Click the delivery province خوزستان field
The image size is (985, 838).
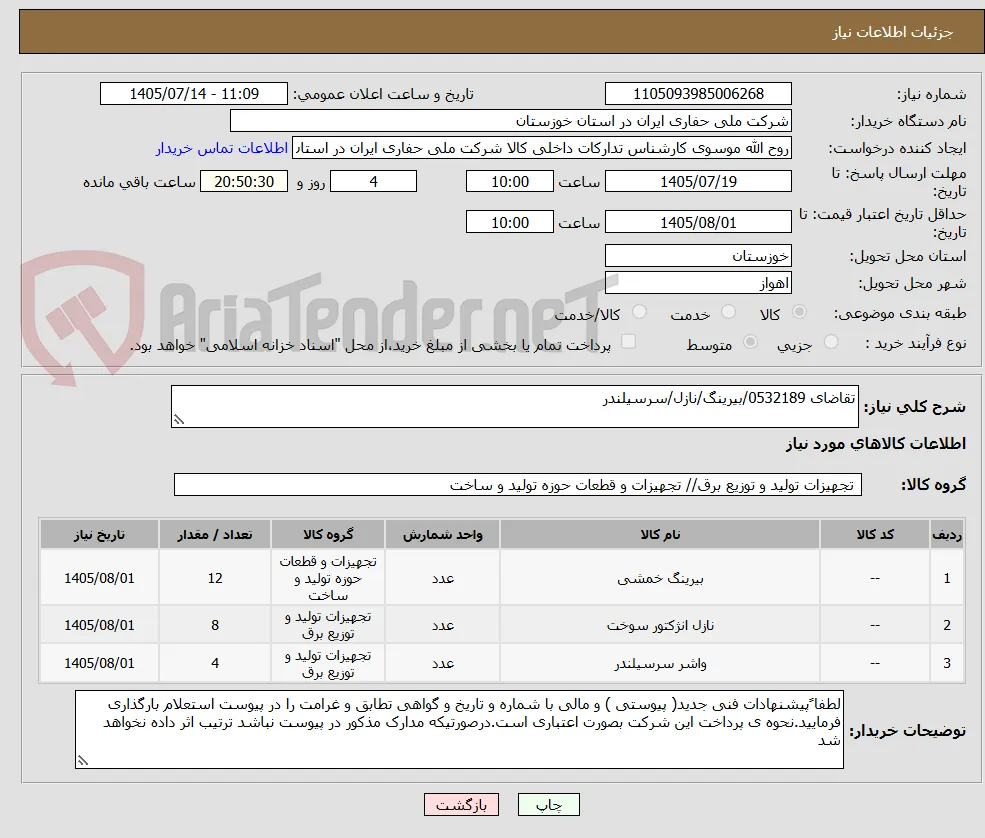coord(698,256)
